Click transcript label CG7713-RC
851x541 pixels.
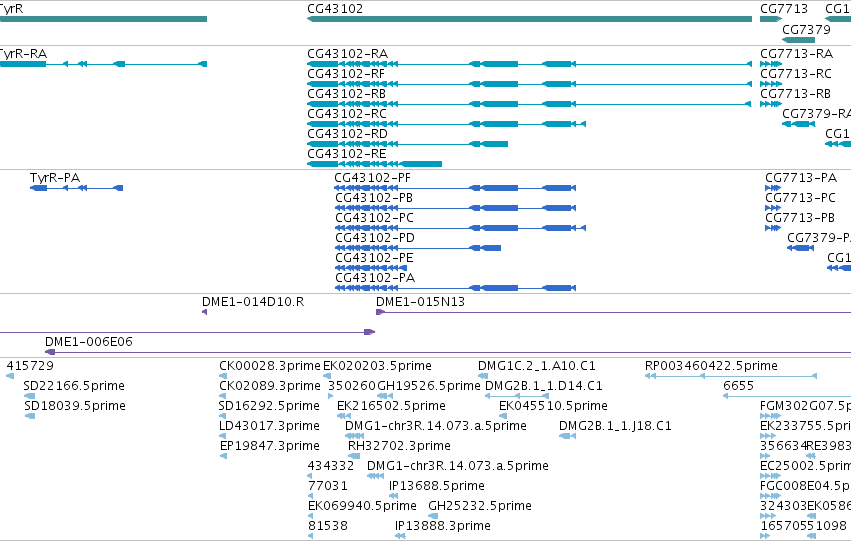(x=796, y=74)
